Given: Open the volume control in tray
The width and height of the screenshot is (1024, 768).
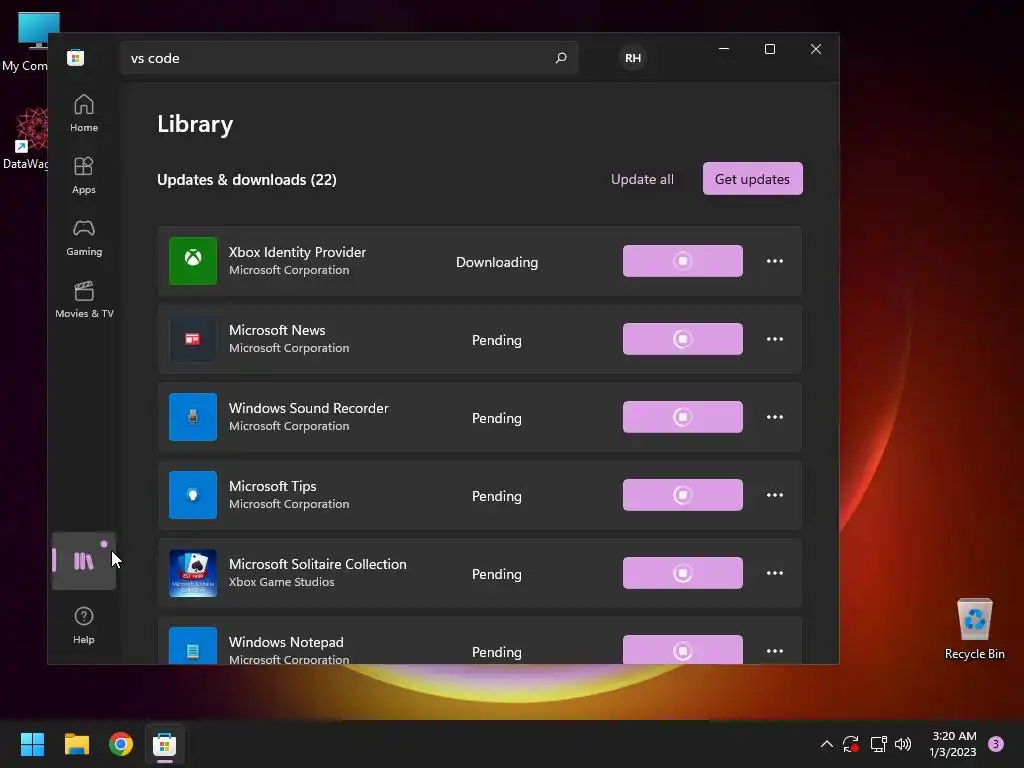Looking at the screenshot, I should 903,744.
